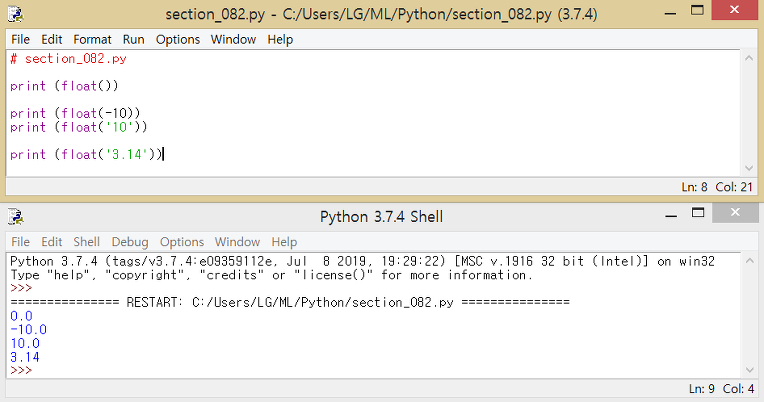Maximize the Python 3.7.4 Shell window
Image resolution: width=764 pixels, height=402 pixels.
(x=698, y=213)
